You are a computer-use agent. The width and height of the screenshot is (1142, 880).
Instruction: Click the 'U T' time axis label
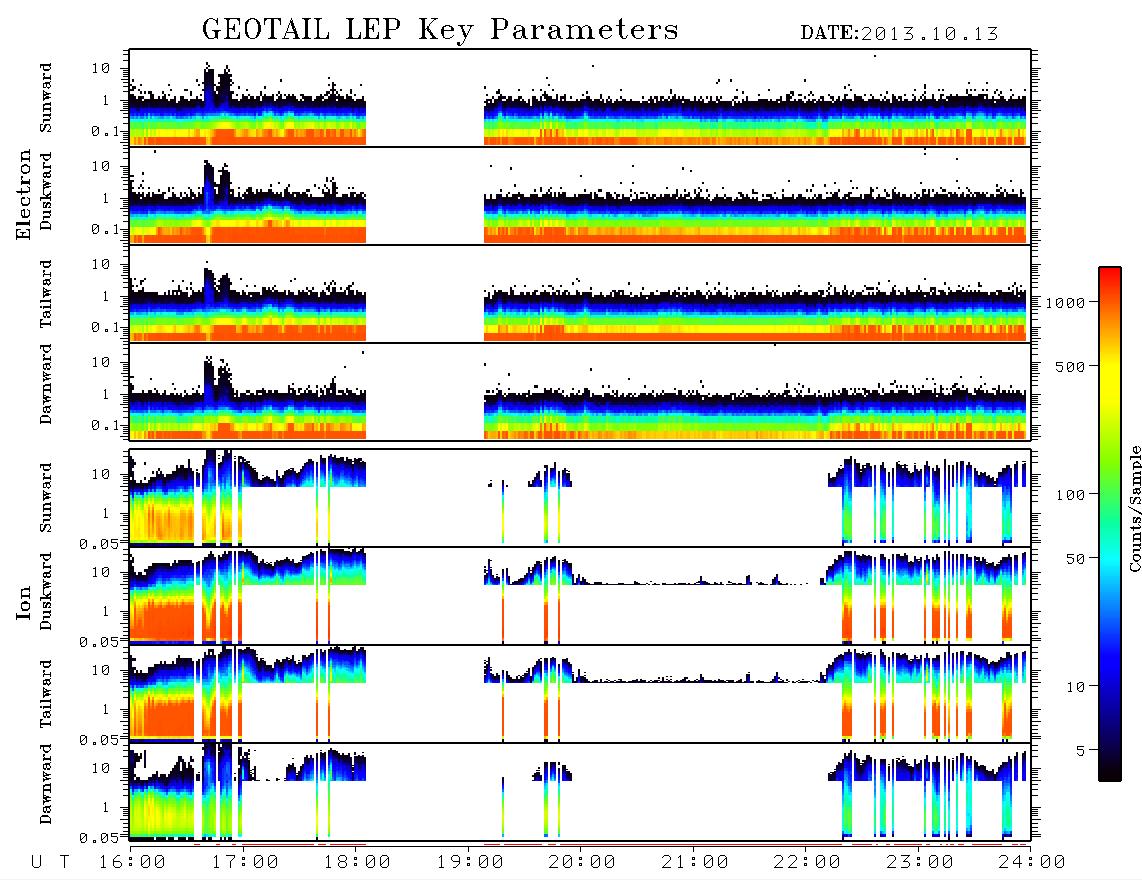pos(50,863)
